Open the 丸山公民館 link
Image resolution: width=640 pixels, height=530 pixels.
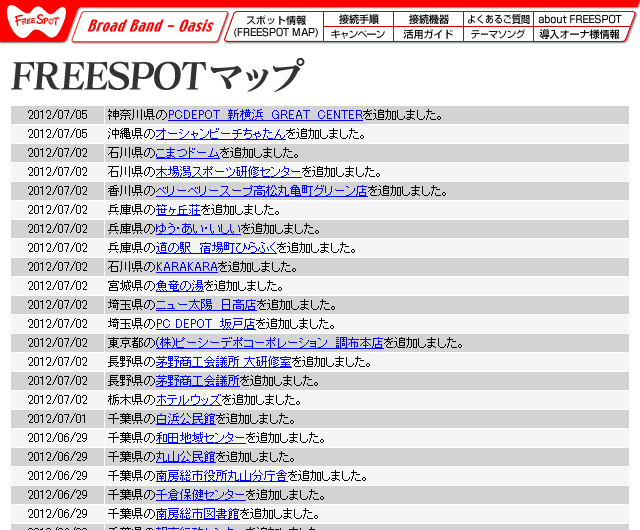click(185, 457)
